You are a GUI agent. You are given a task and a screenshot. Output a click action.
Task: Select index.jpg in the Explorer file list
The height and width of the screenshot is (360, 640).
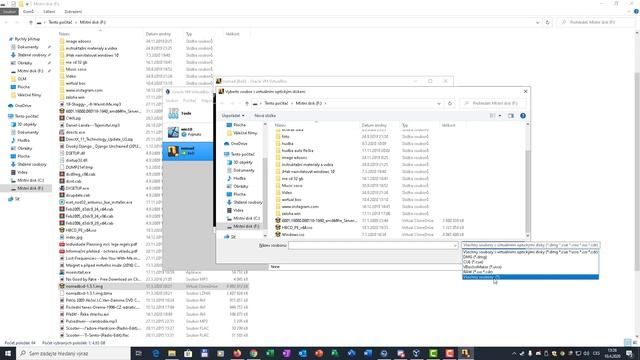pos(74,237)
